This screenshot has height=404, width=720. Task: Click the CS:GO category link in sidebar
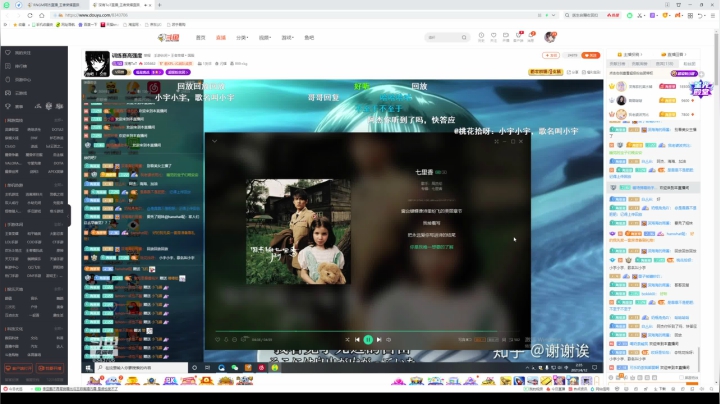click(x=10, y=146)
